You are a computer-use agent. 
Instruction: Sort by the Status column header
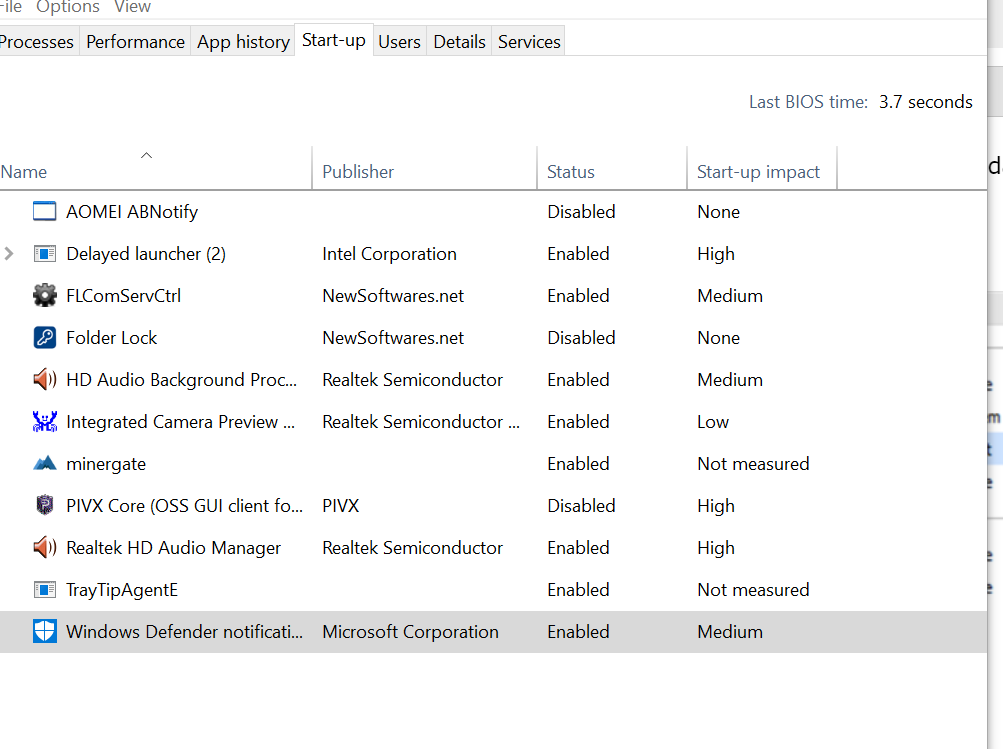click(571, 172)
